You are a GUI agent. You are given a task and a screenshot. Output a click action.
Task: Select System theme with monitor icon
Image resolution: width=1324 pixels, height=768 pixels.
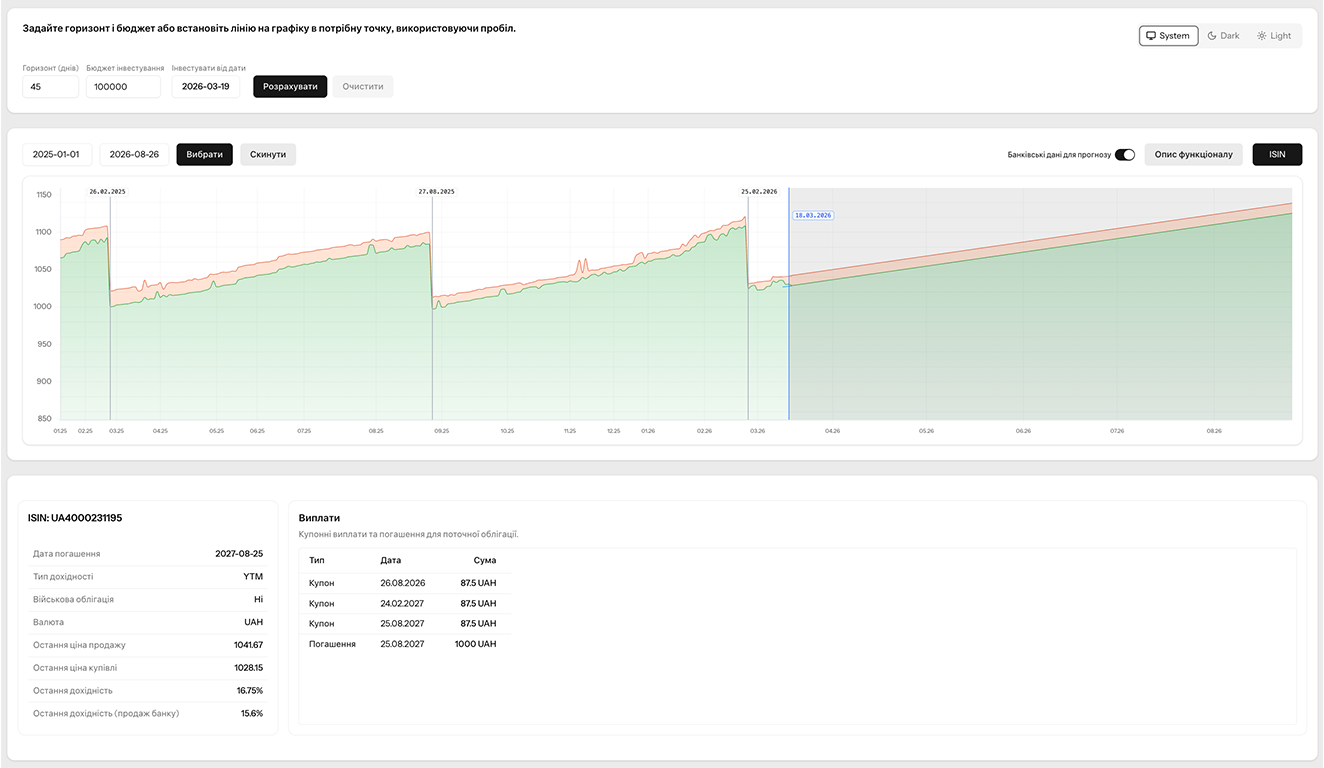click(1167, 35)
